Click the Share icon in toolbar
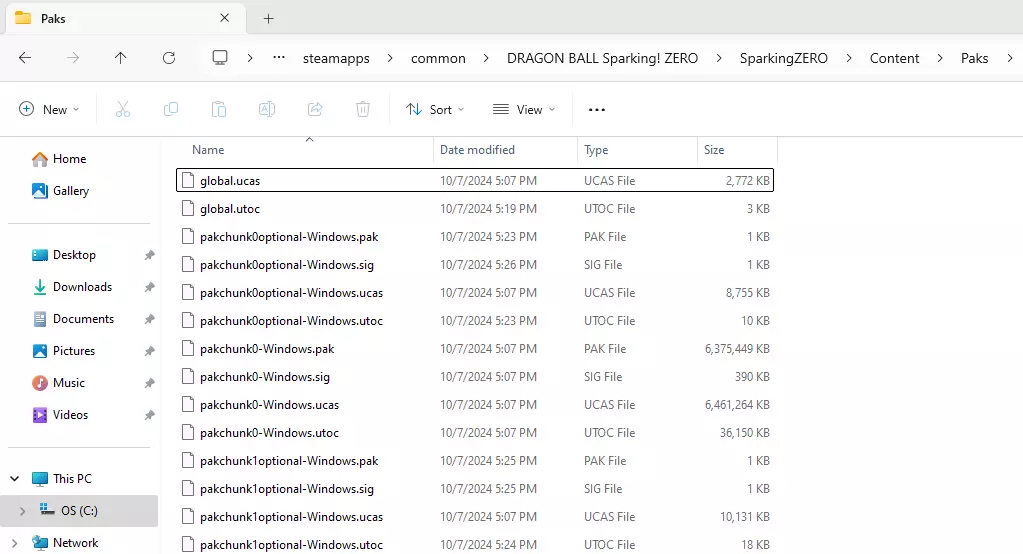The width and height of the screenshot is (1023, 554). pos(315,110)
